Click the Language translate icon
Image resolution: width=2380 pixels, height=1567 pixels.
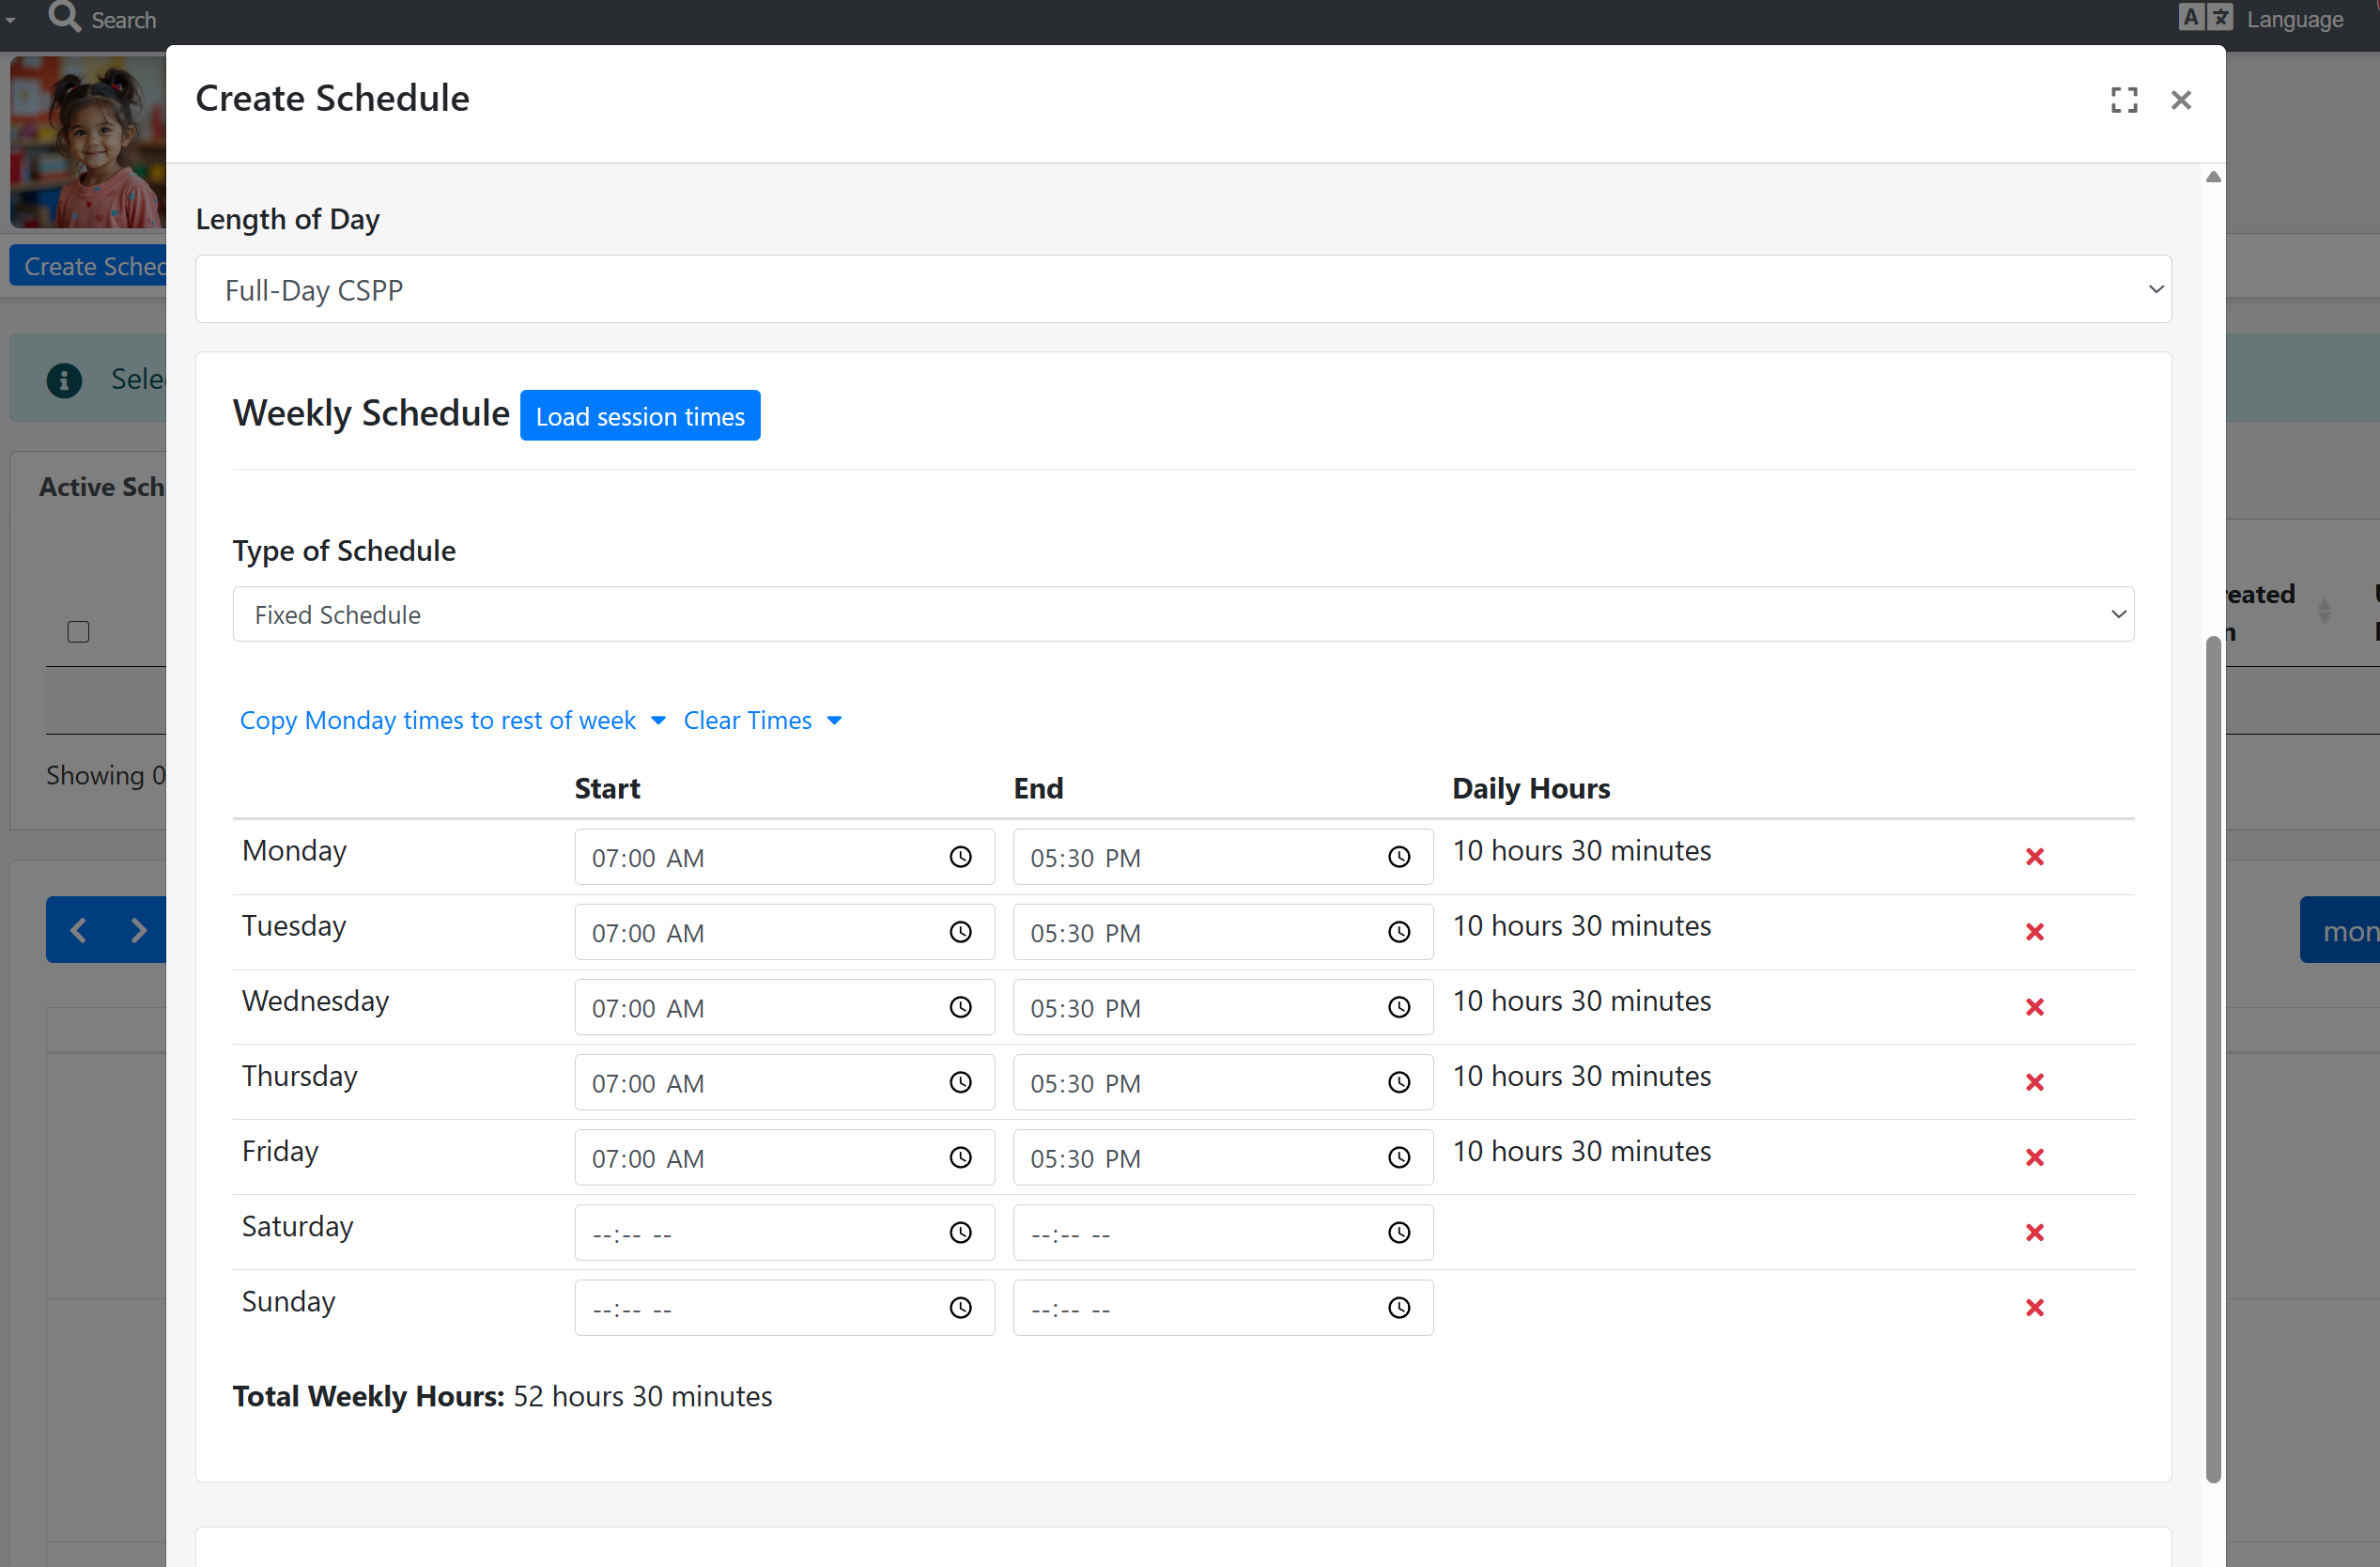2204,18
